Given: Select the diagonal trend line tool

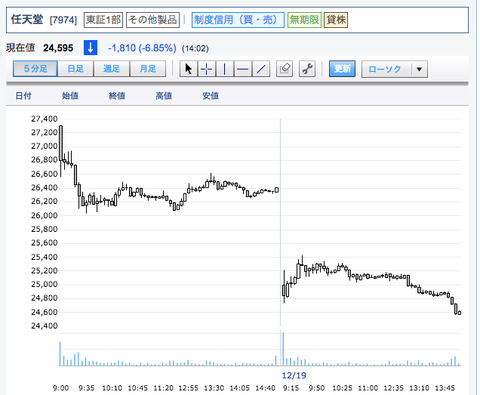Looking at the screenshot, I should (261, 69).
